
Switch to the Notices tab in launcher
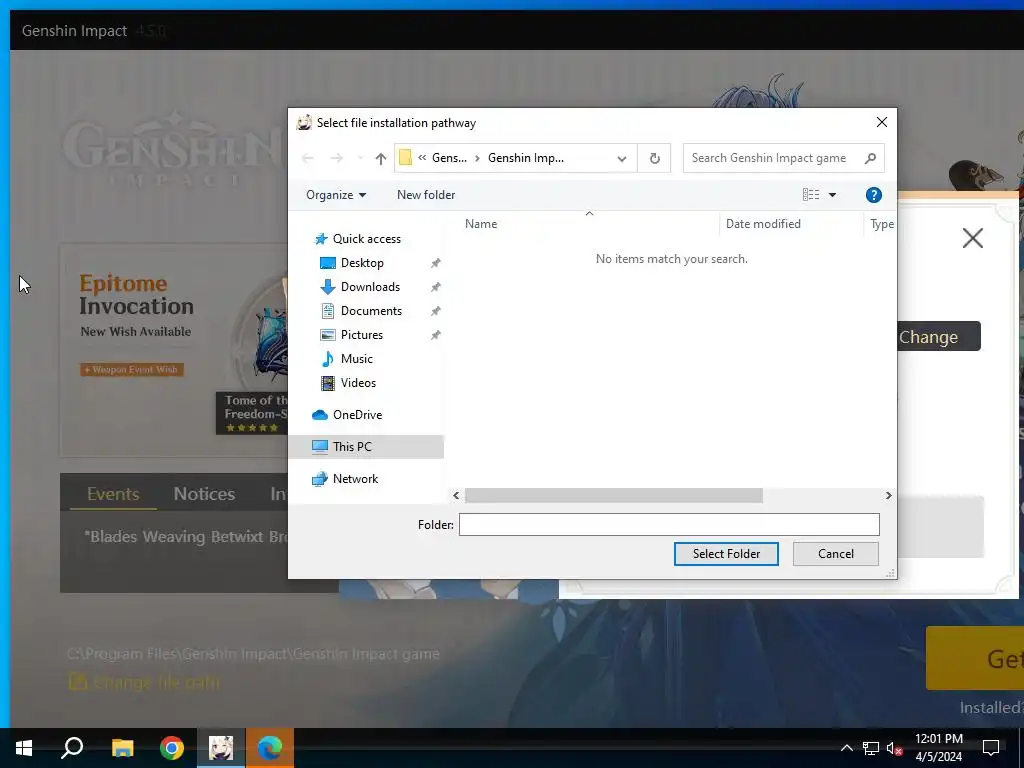tap(204, 494)
